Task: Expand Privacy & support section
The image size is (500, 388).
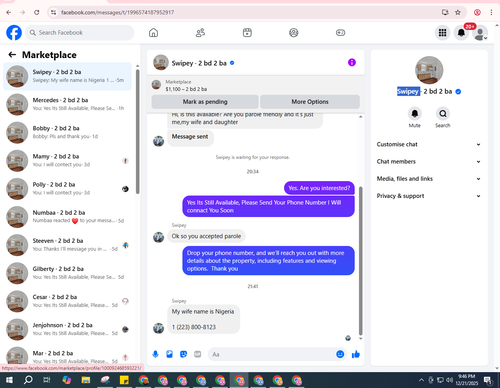Action: (x=429, y=196)
